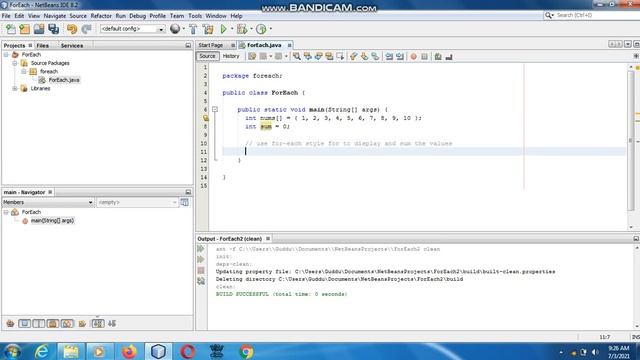
Task: Click the Find Selection magnifier icon
Action: [x=297, y=56]
